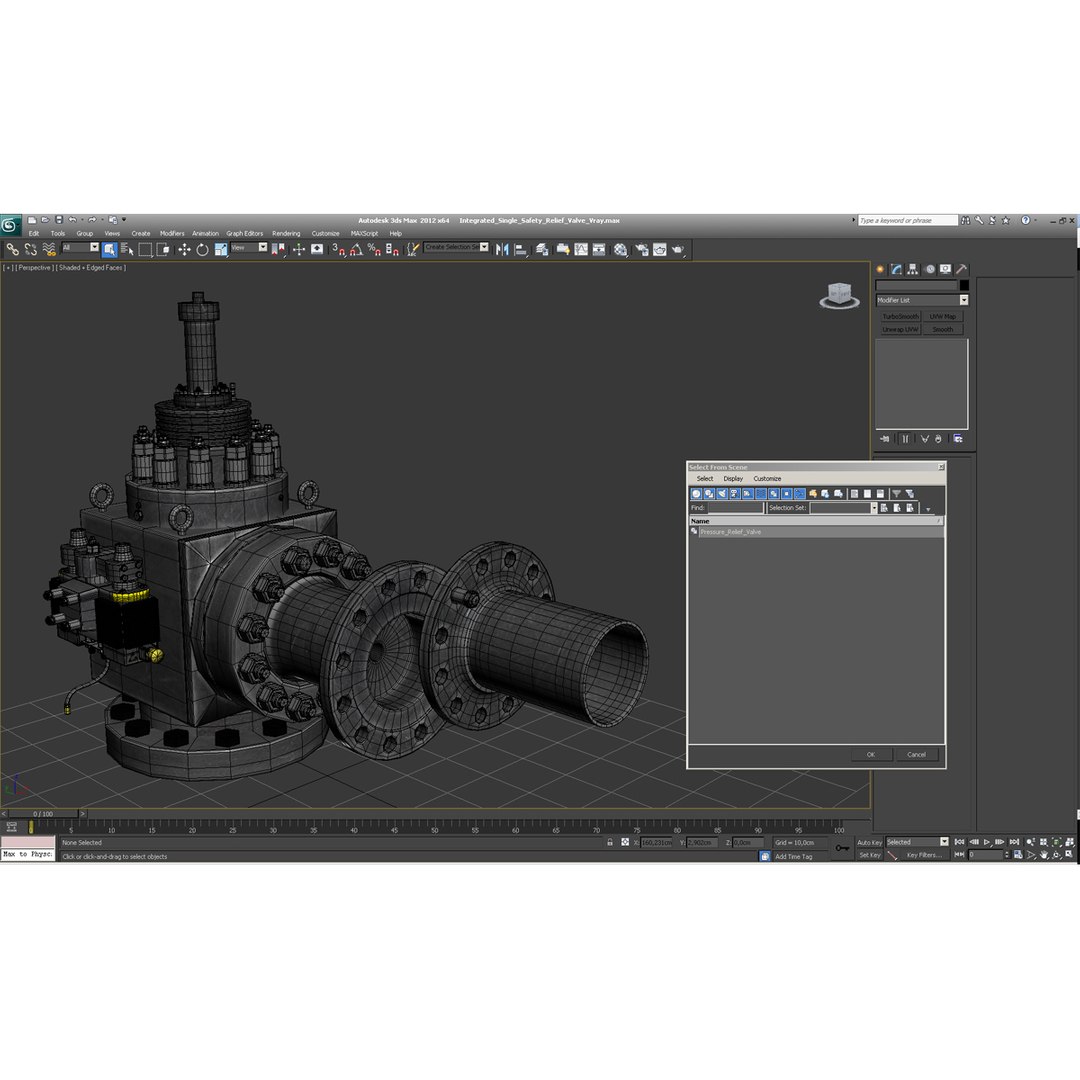Click OK in Select From Scene dialog
The width and height of the screenshot is (1080, 1080).
coord(871,755)
